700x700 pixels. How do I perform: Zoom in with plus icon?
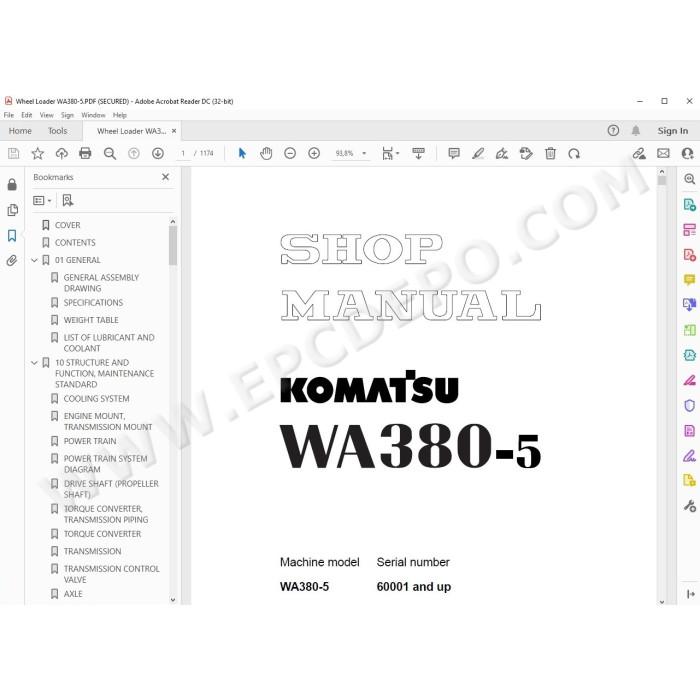pos(314,154)
